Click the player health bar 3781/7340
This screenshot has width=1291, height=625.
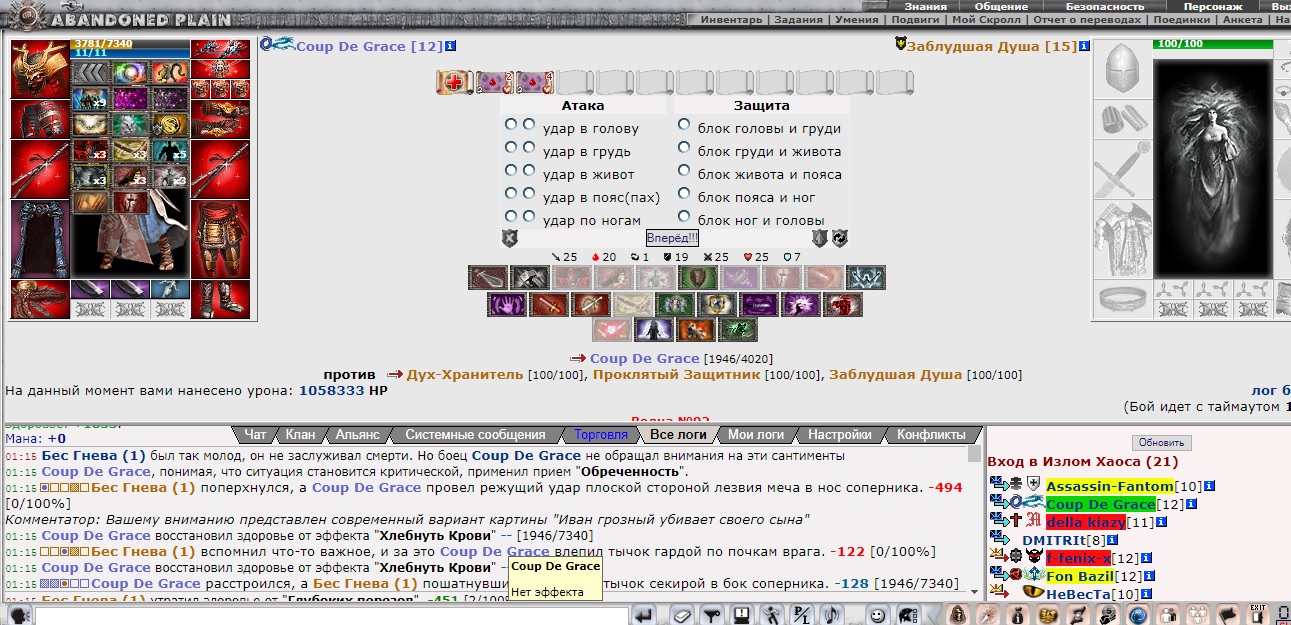click(131, 43)
